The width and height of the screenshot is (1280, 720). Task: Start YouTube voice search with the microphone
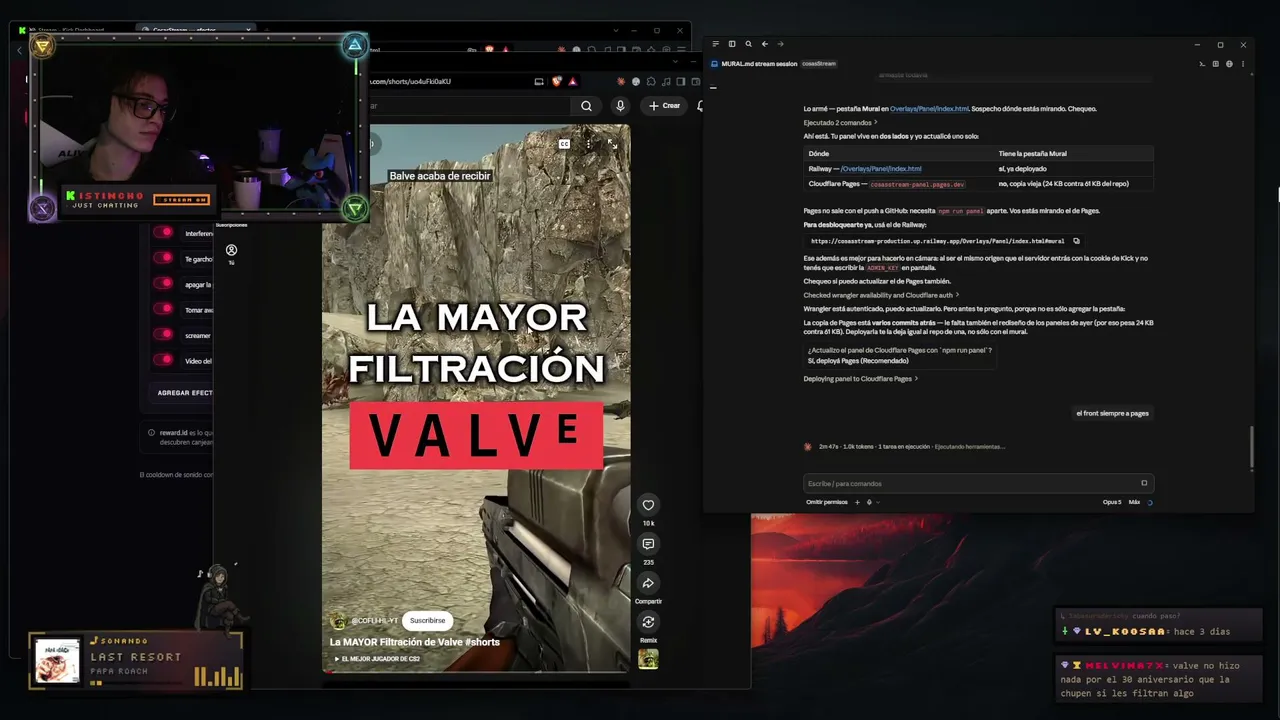(620, 106)
